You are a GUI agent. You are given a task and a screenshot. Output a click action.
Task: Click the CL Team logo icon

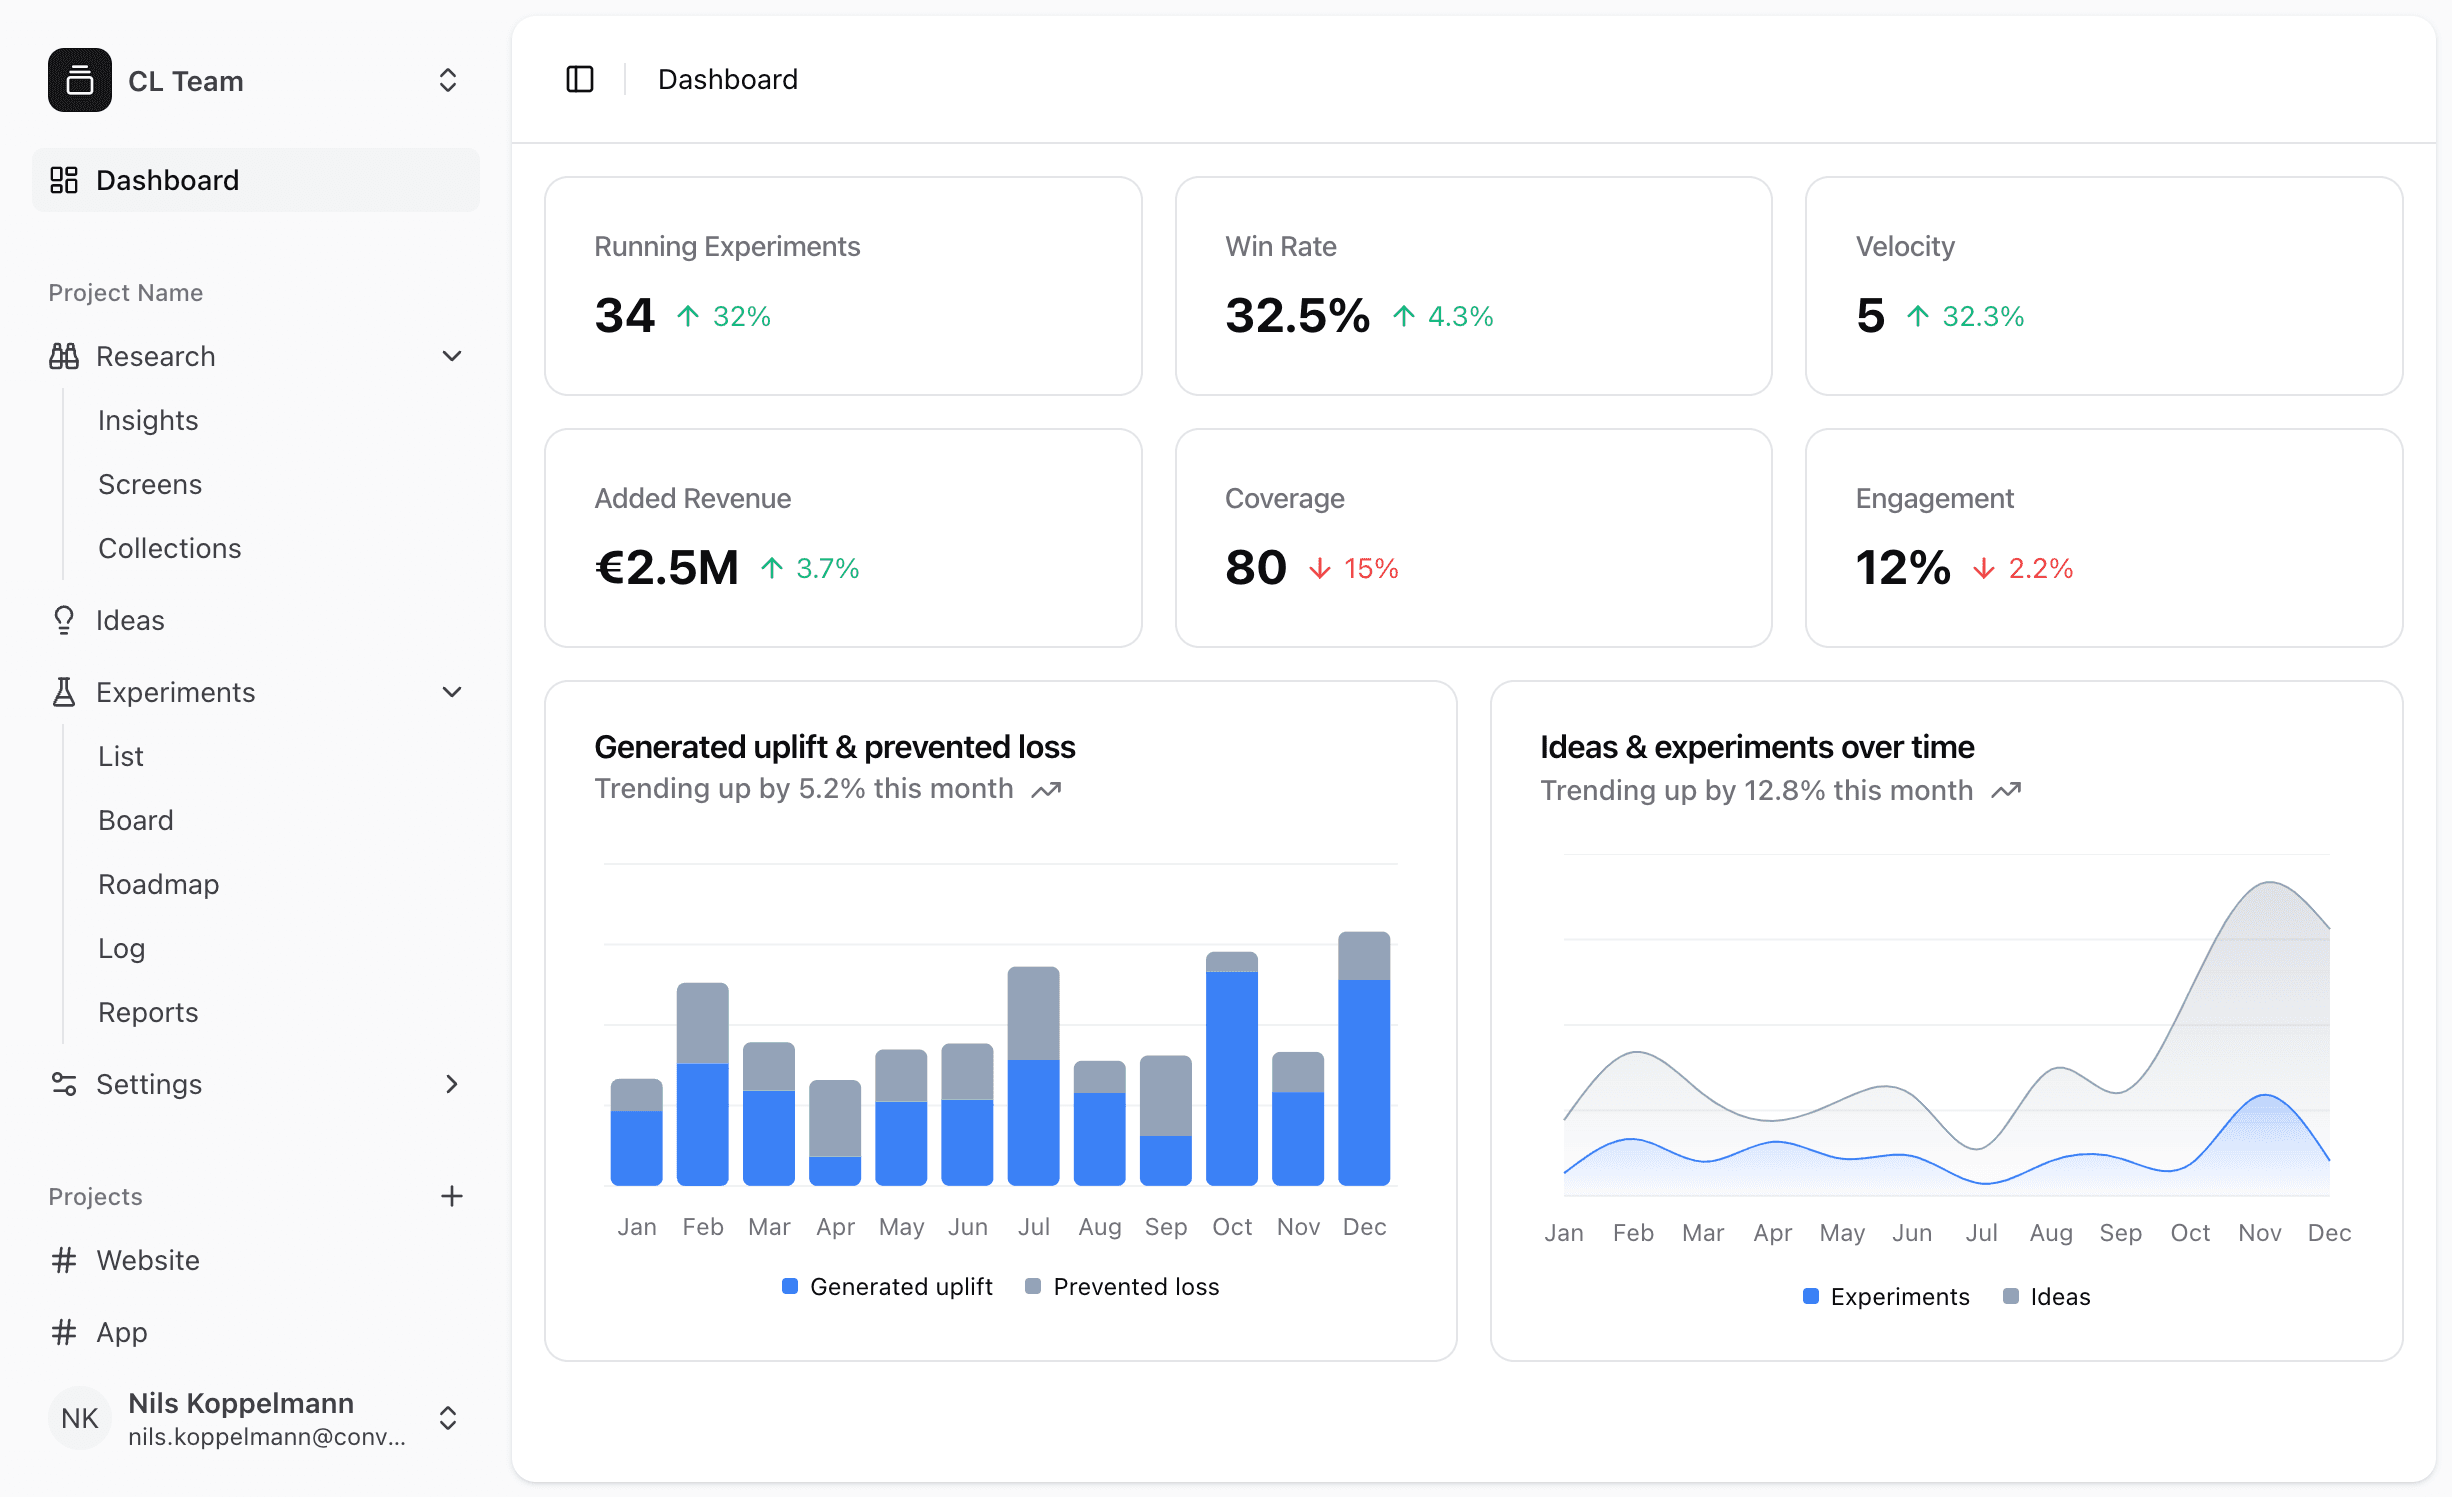coord(80,80)
